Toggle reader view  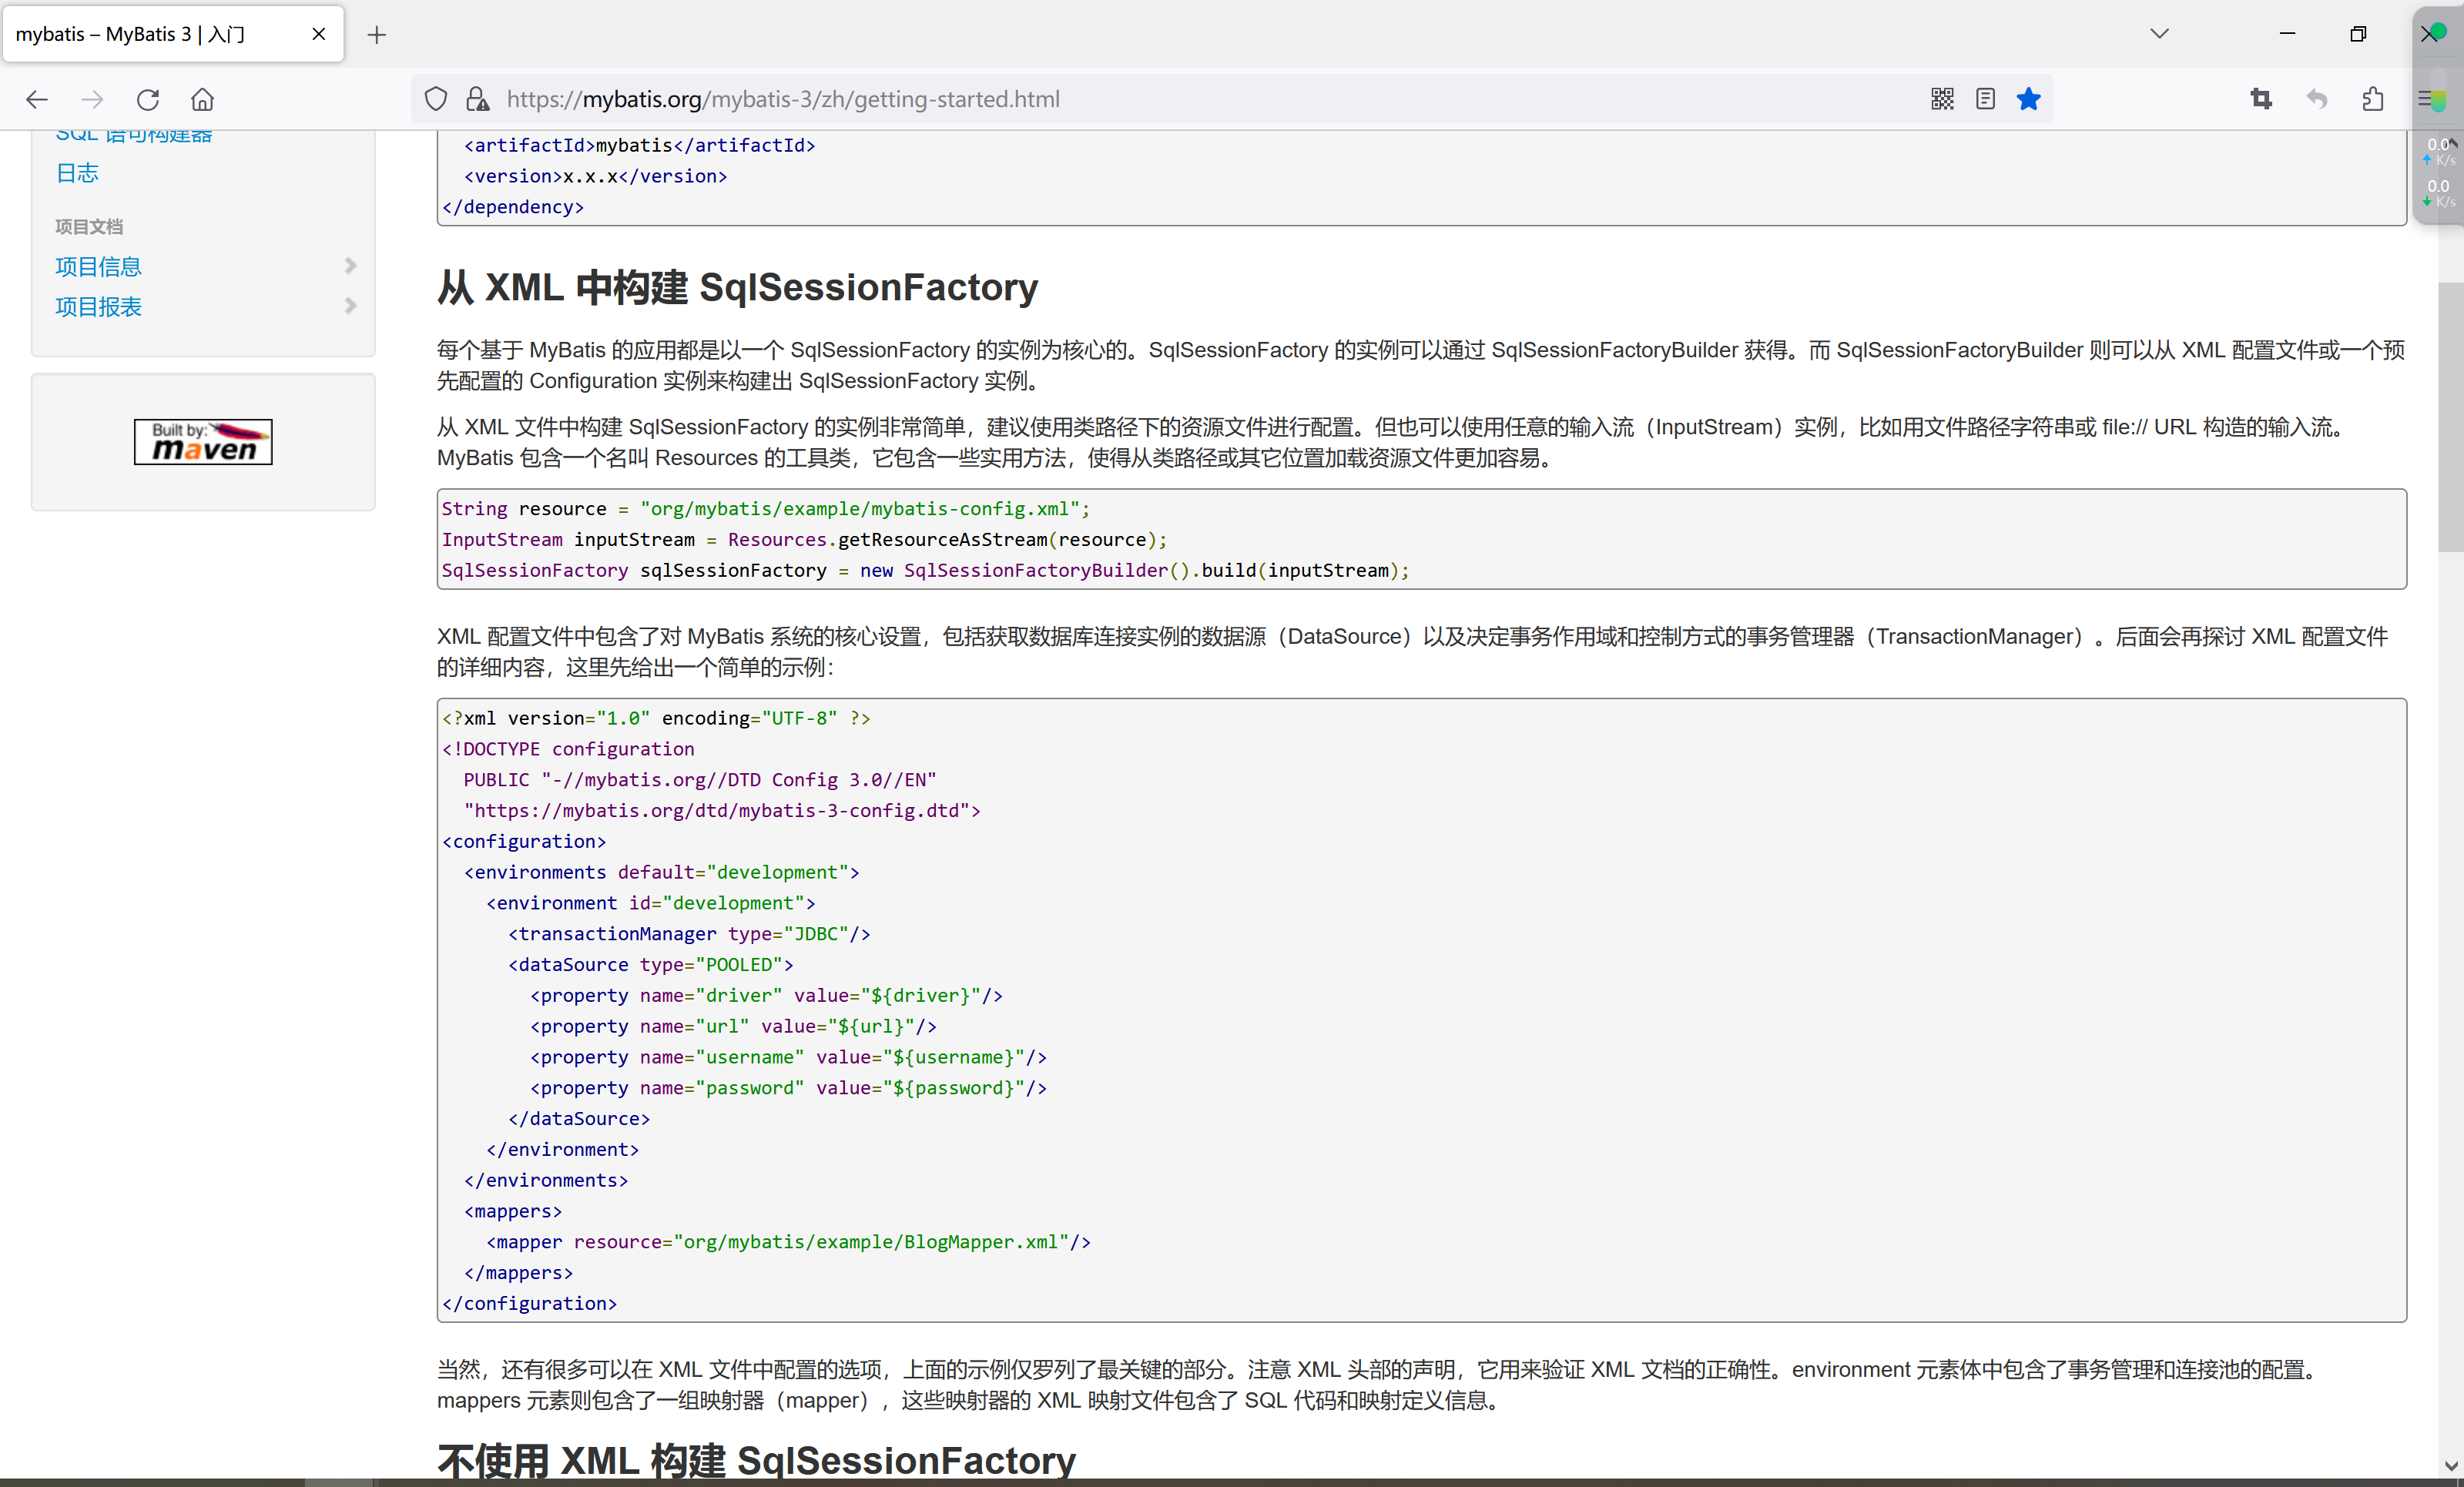[1985, 98]
